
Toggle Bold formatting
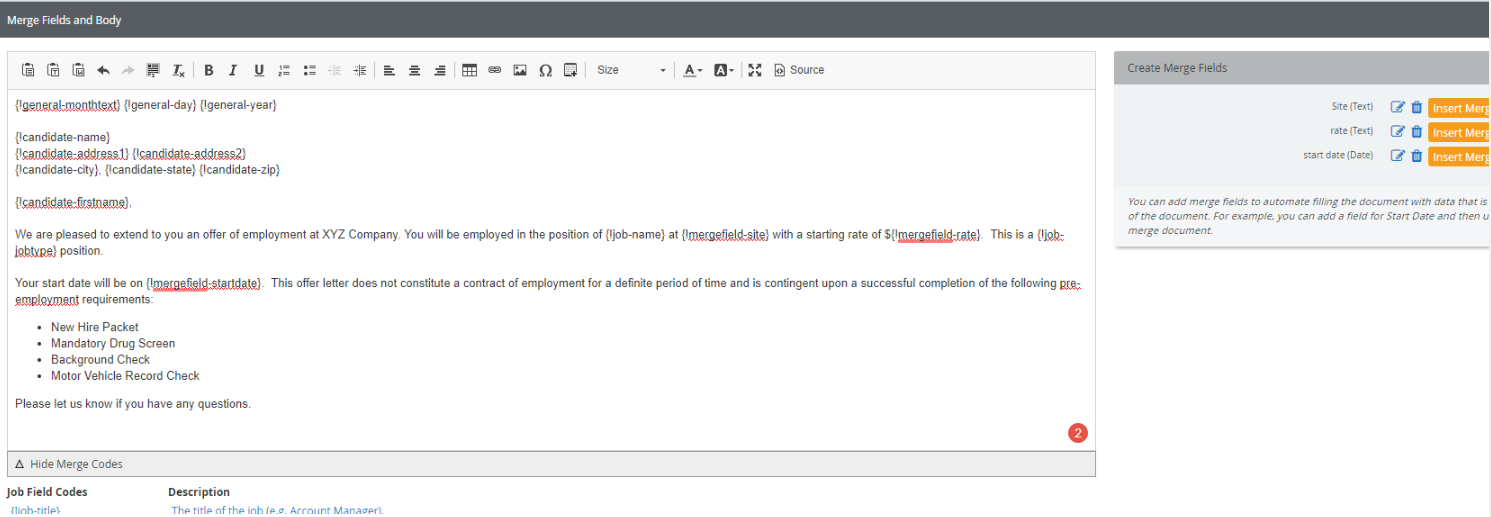(x=209, y=70)
